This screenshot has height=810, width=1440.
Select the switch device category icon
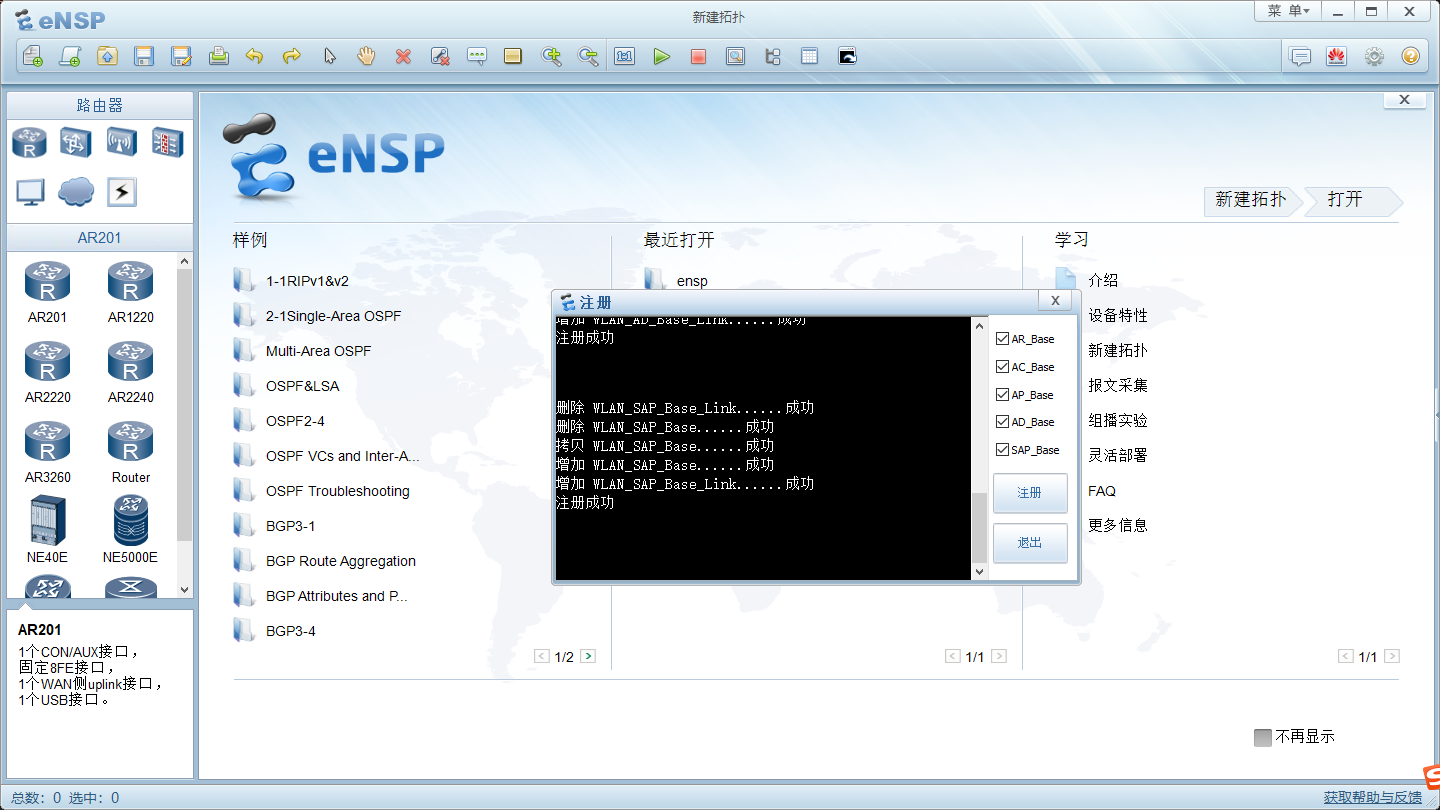click(75, 142)
